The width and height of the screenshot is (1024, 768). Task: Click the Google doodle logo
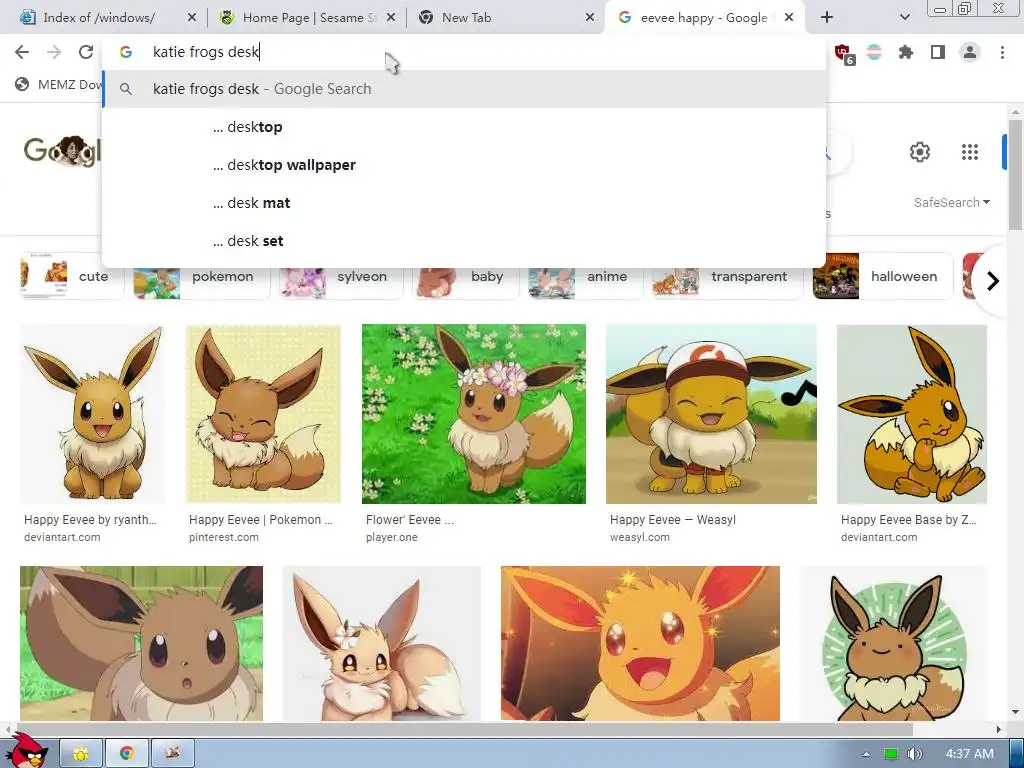63,152
